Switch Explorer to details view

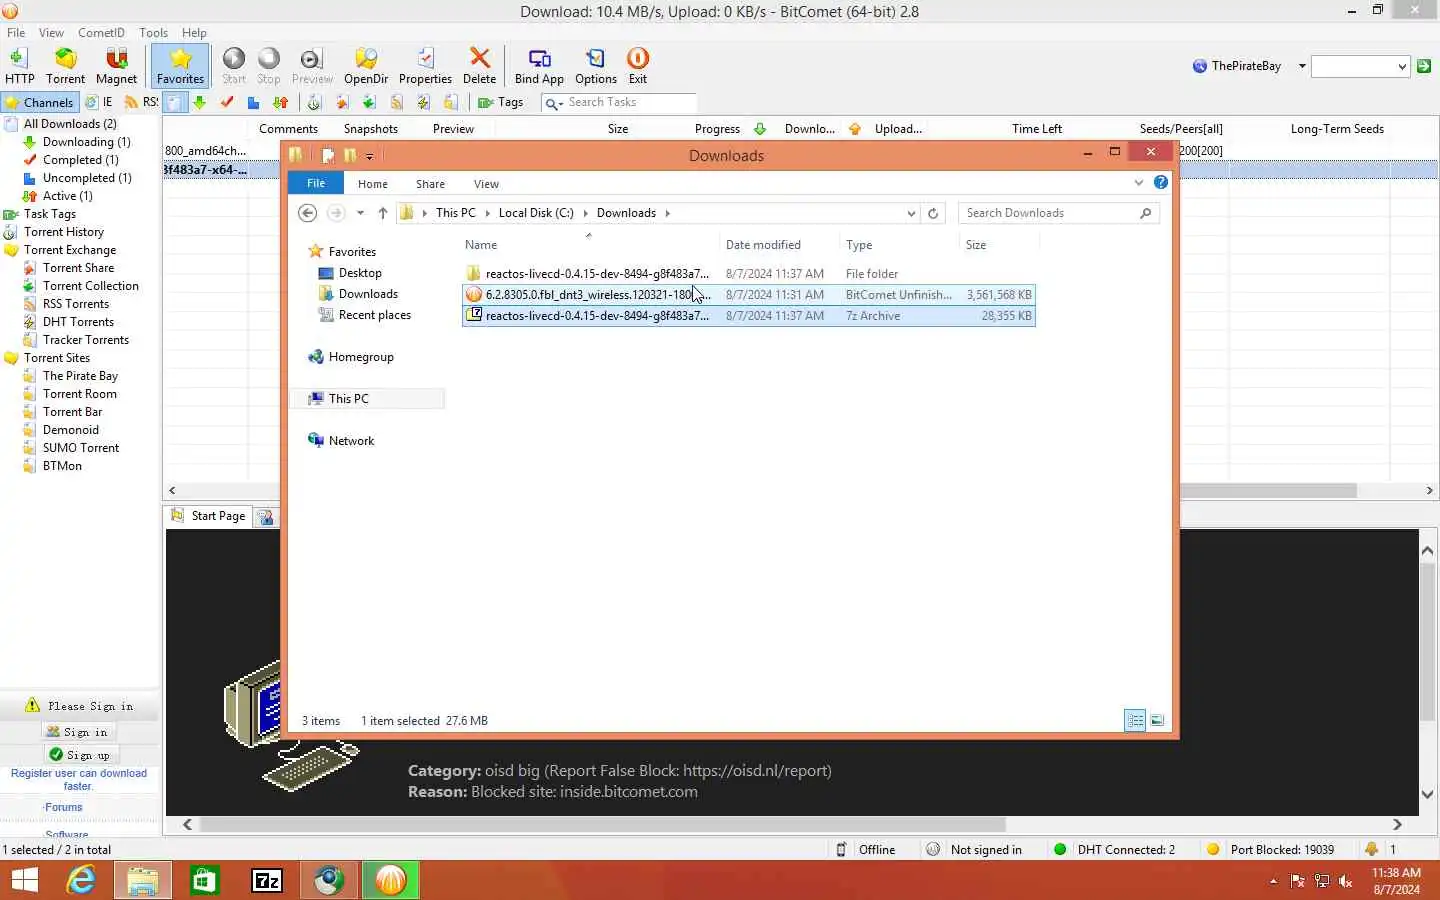click(1135, 720)
